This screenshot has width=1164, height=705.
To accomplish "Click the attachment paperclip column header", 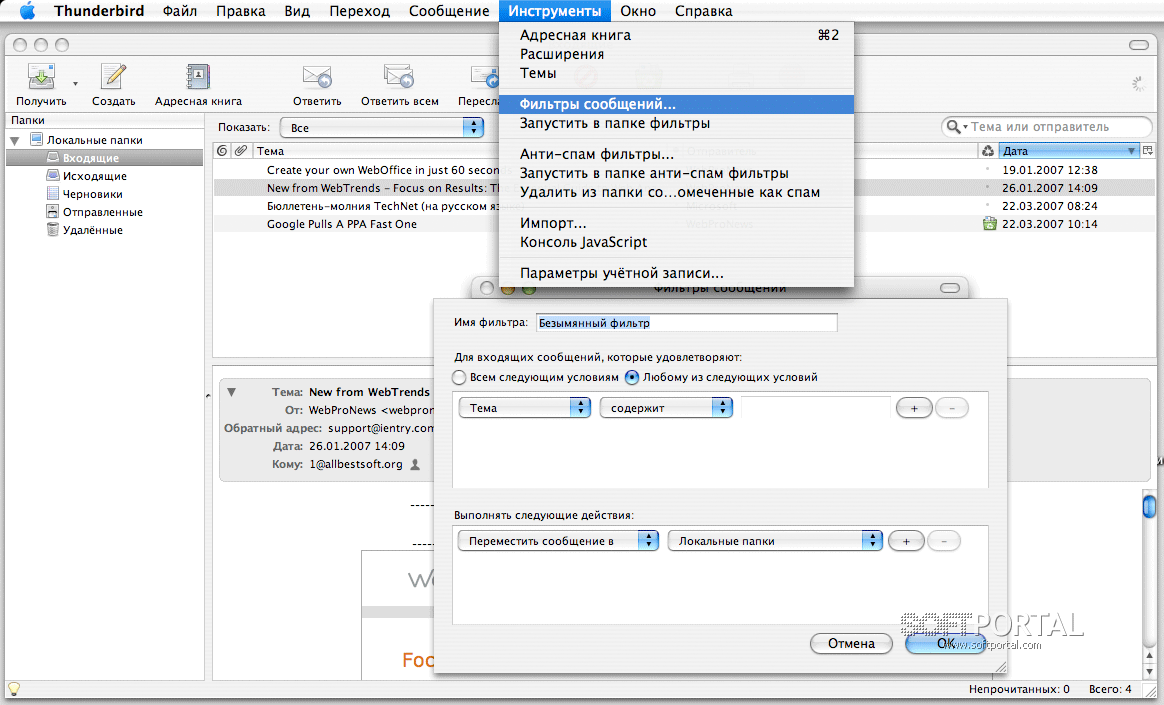I will click(x=241, y=151).
